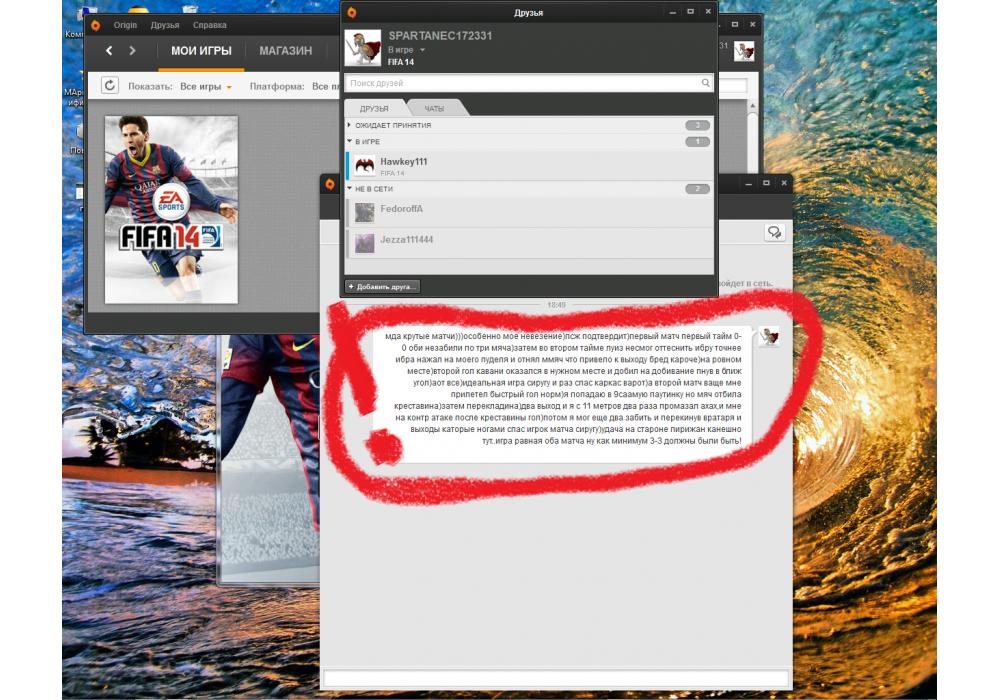This screenshot has height=700, width=1000.
Task: Click user avatar in Origin main window header
Action: 744,51
